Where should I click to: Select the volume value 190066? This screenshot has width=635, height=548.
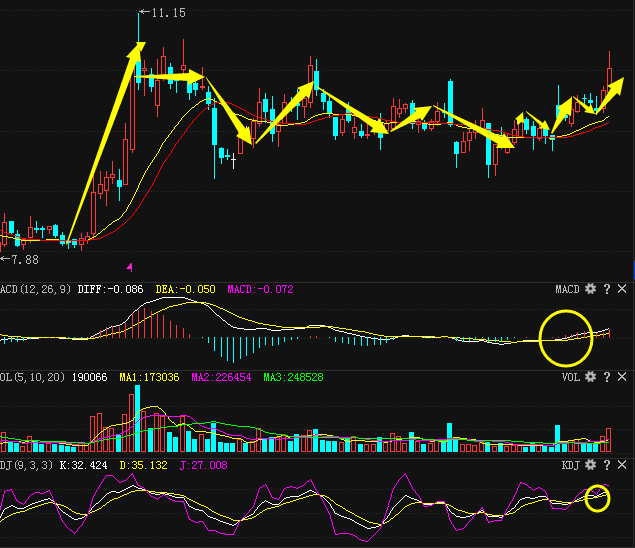(x=89, y=377)
